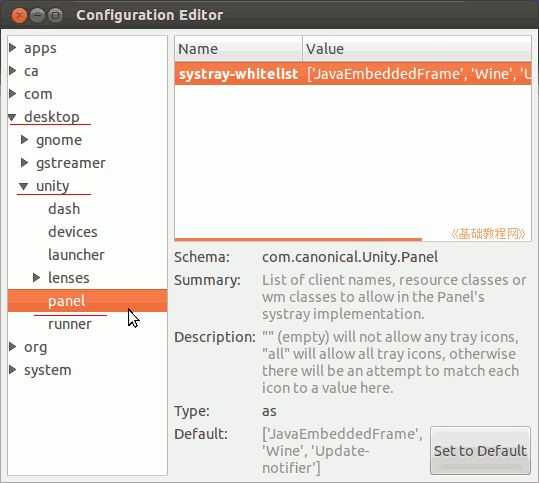Collapse the unity tree node

pyautogui.click(x=23, y=186)
